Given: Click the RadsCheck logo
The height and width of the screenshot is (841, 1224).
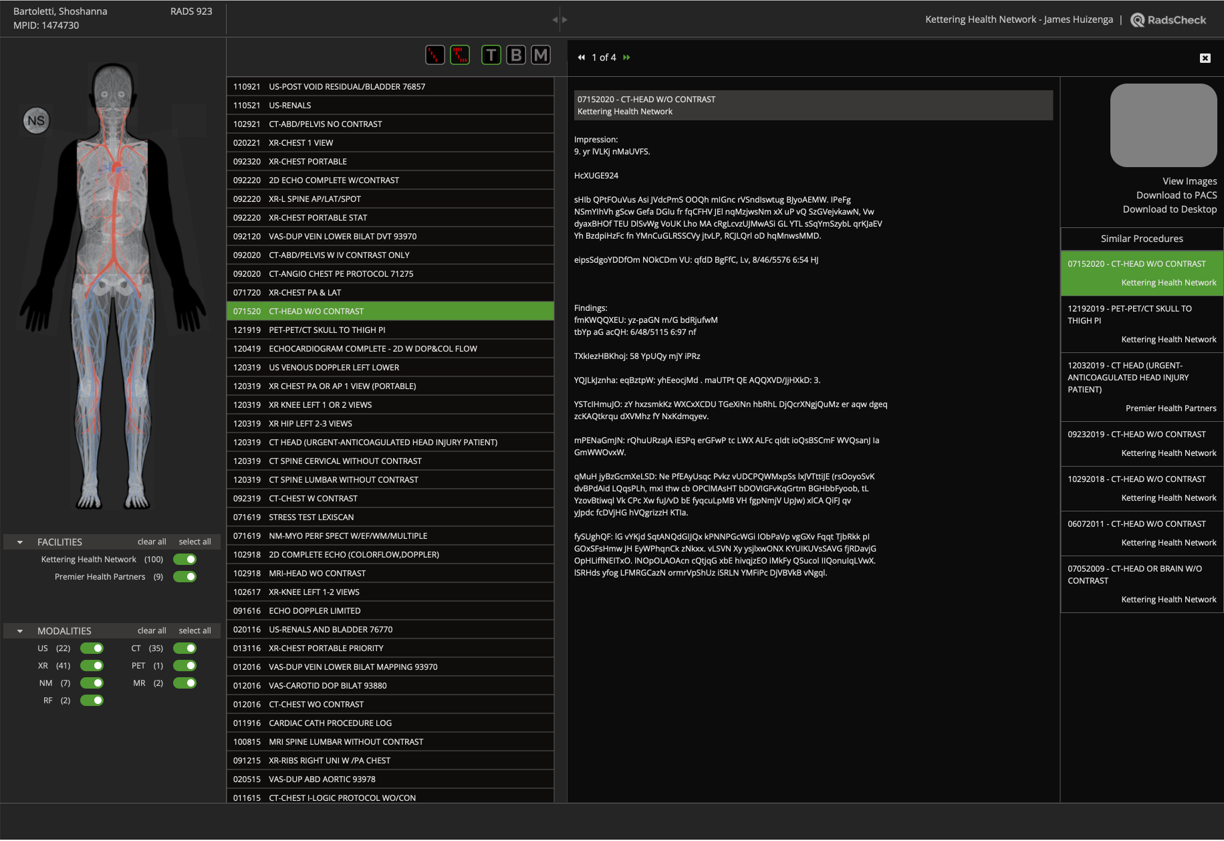Looking at the screenshot, I should (x=1168, y=20).
